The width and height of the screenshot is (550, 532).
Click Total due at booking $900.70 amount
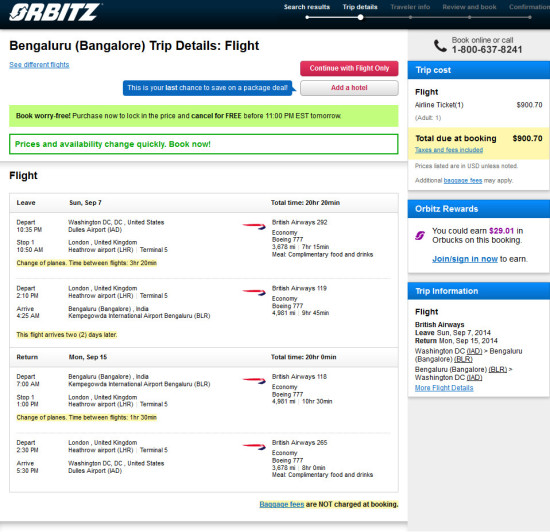point(527,138)
